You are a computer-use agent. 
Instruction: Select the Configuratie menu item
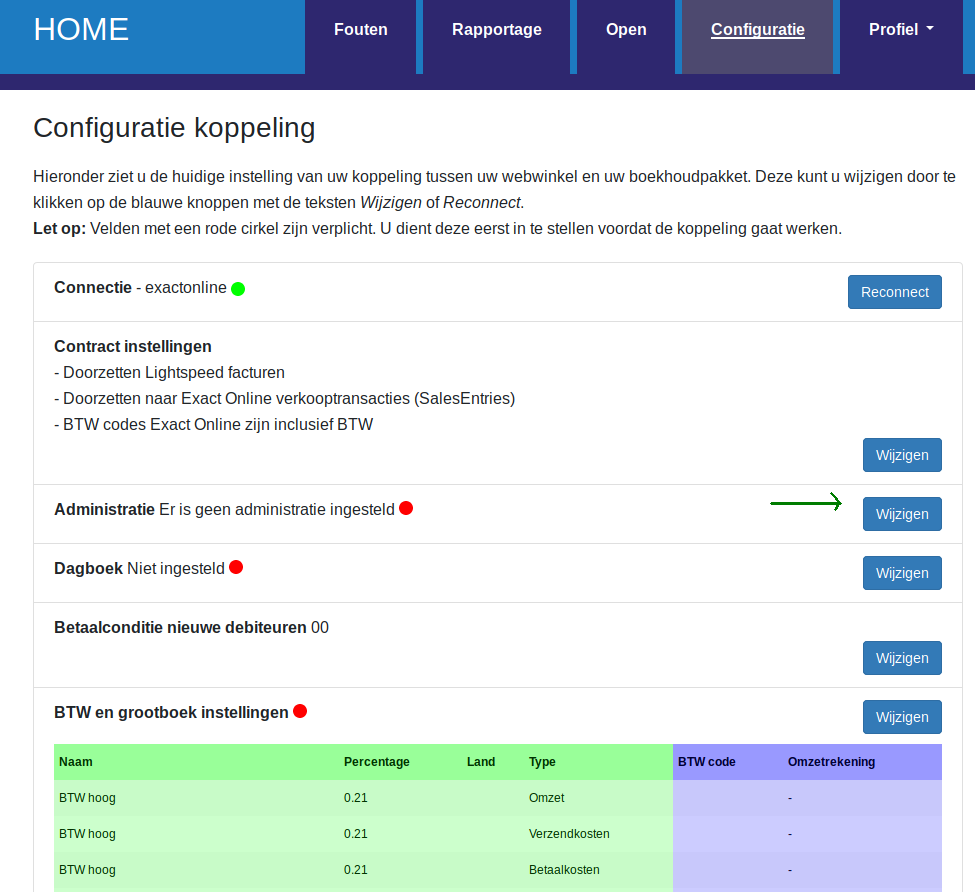(757, 30)
